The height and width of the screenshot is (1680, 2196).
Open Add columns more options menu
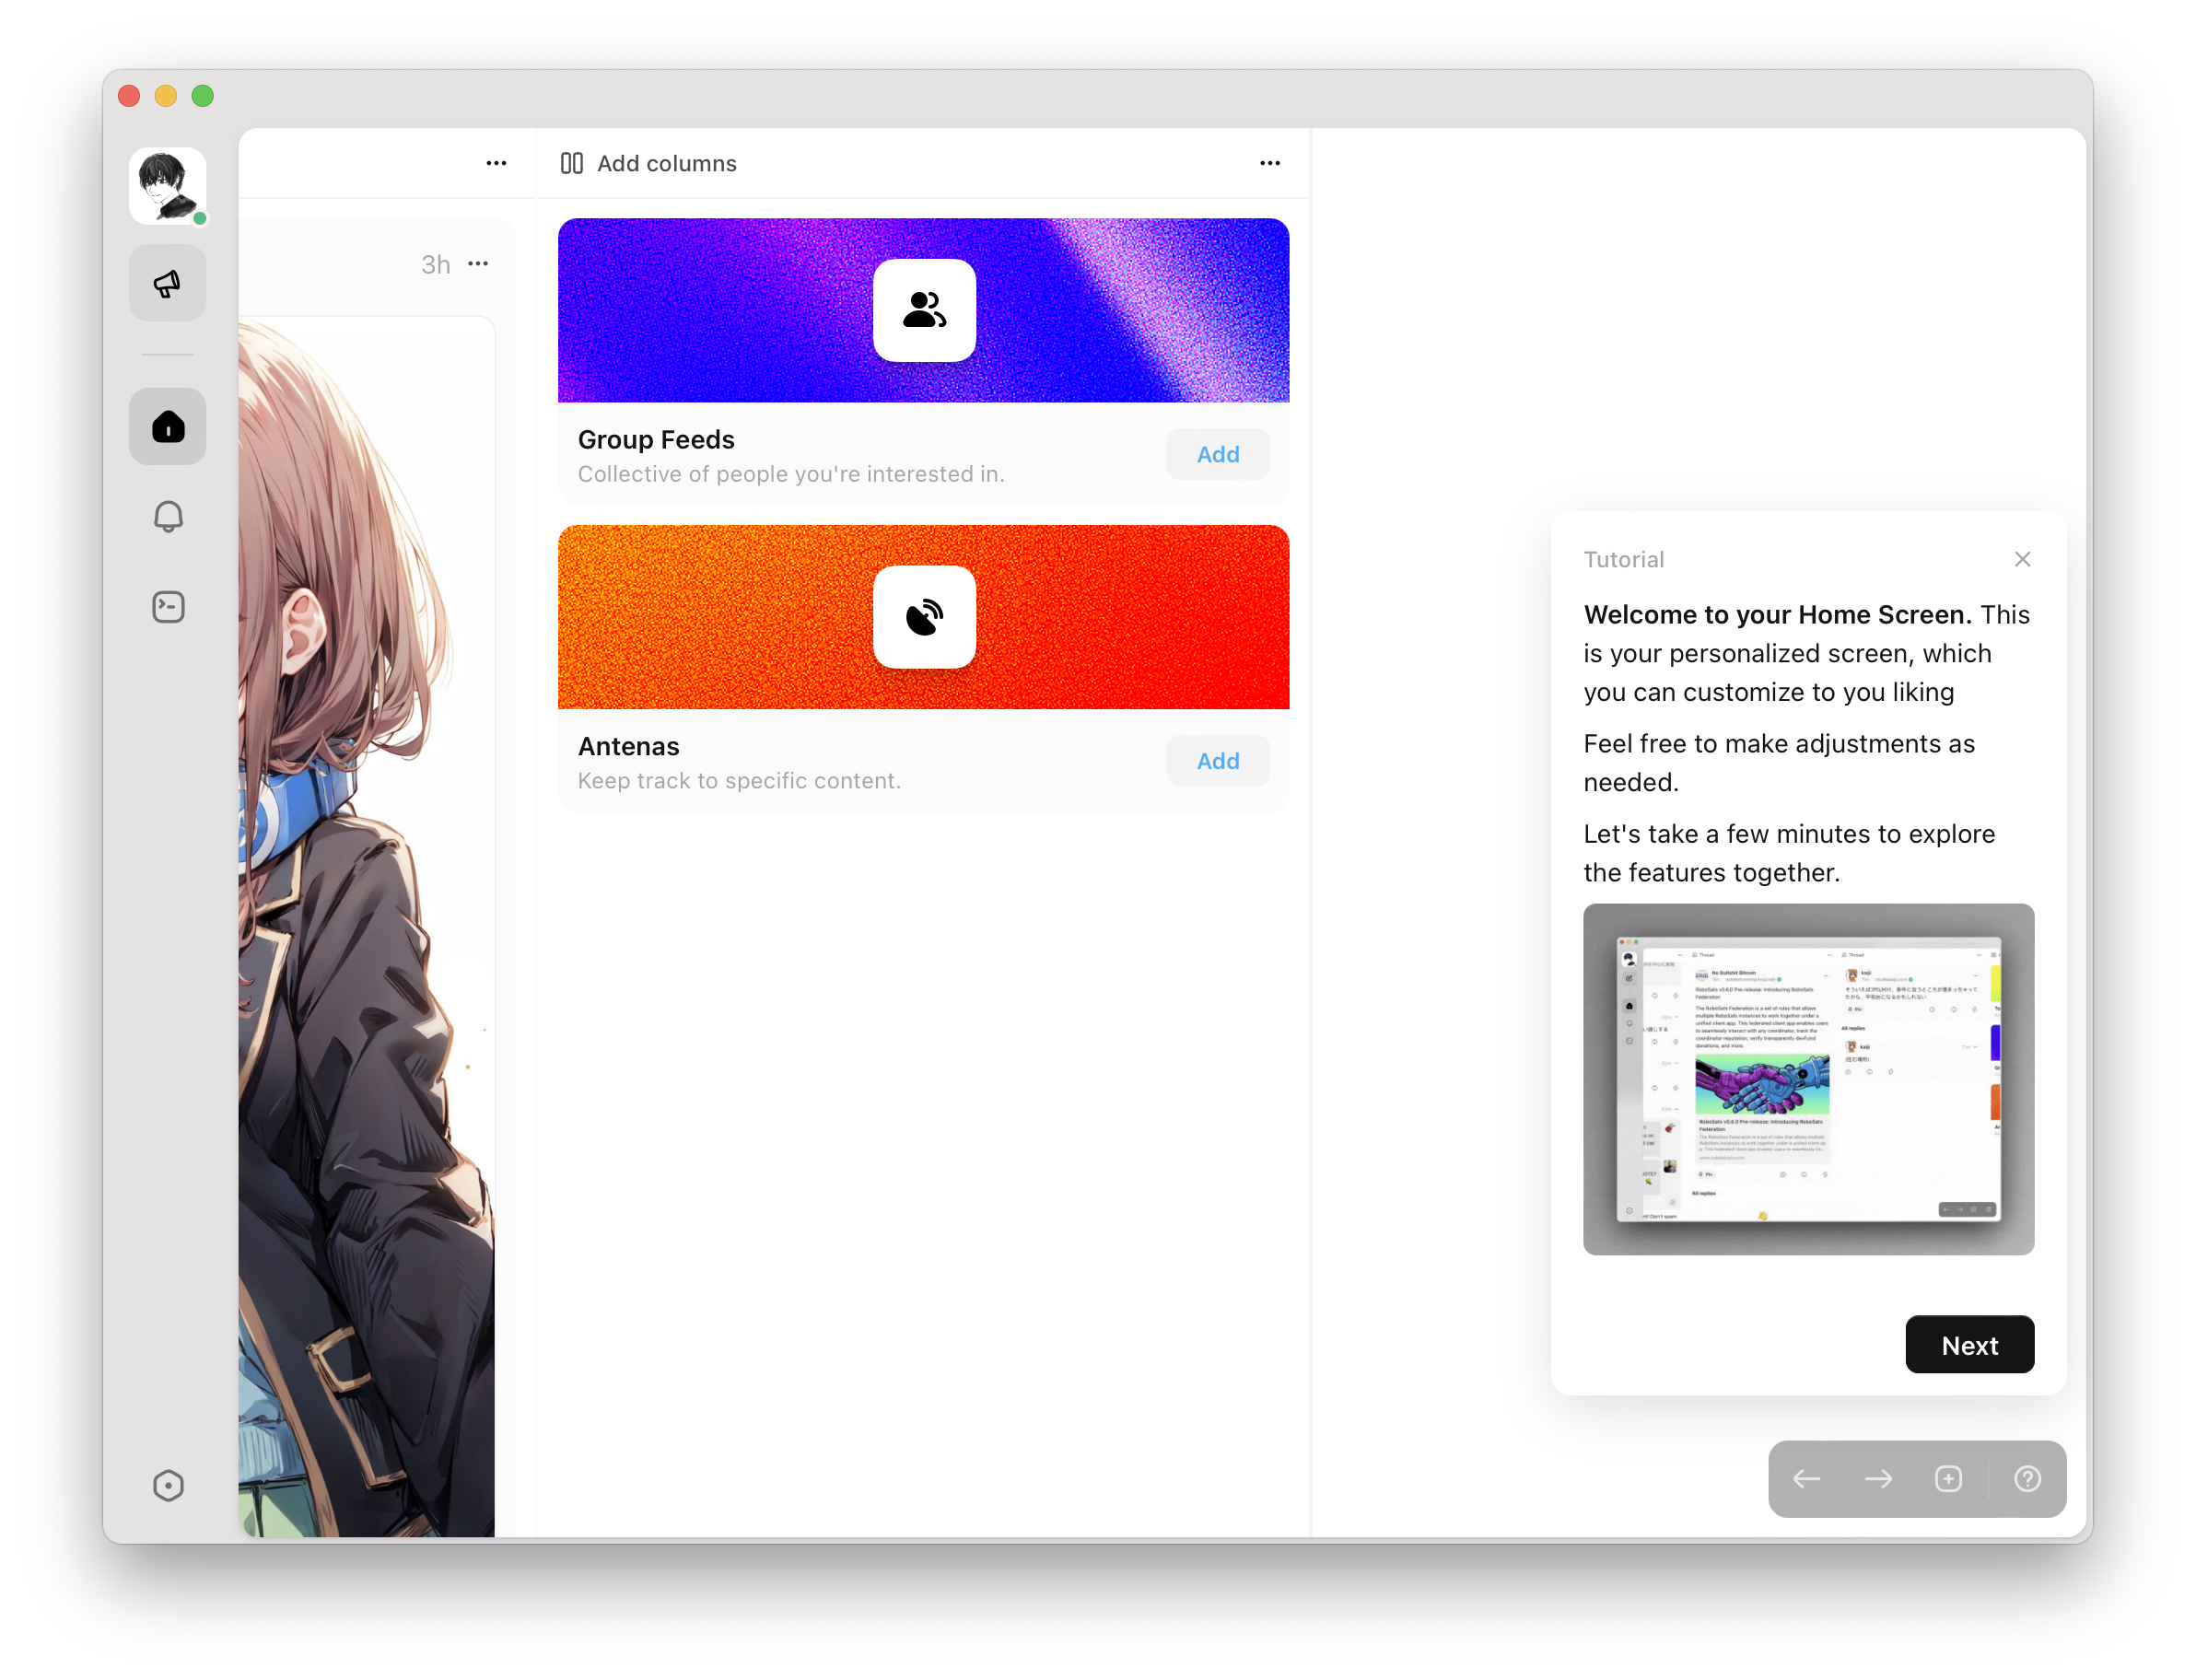(x=1269, y=163)
